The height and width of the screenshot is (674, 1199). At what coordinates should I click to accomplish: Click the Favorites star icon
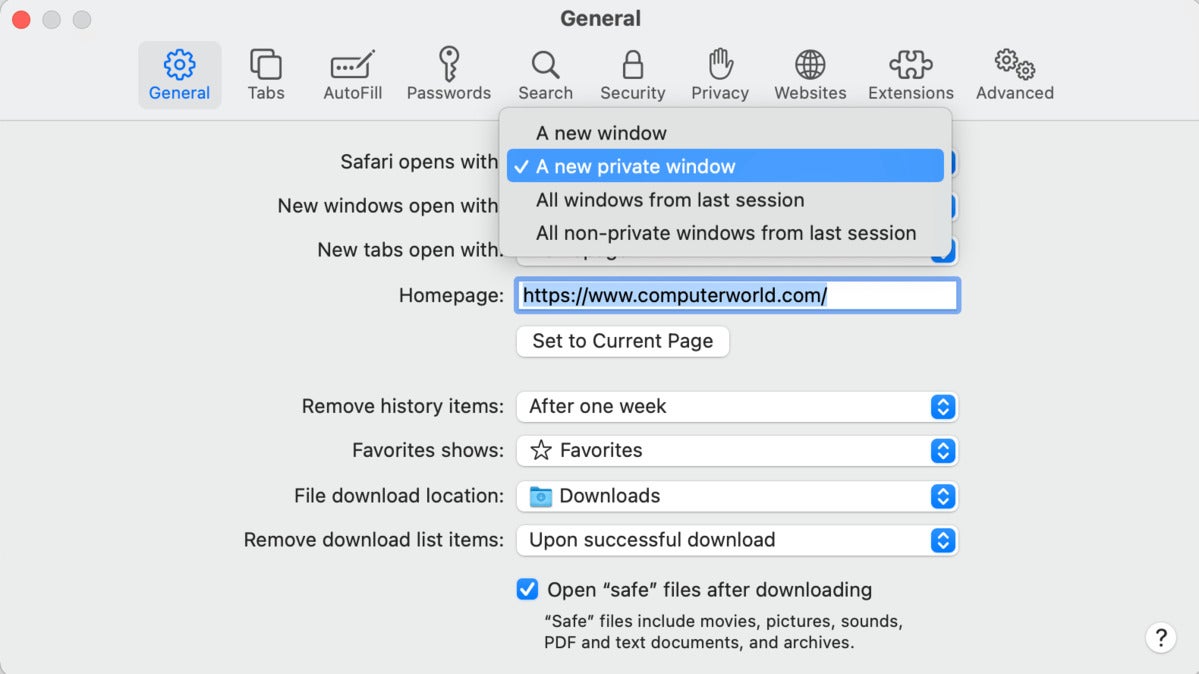click(541, 450)
